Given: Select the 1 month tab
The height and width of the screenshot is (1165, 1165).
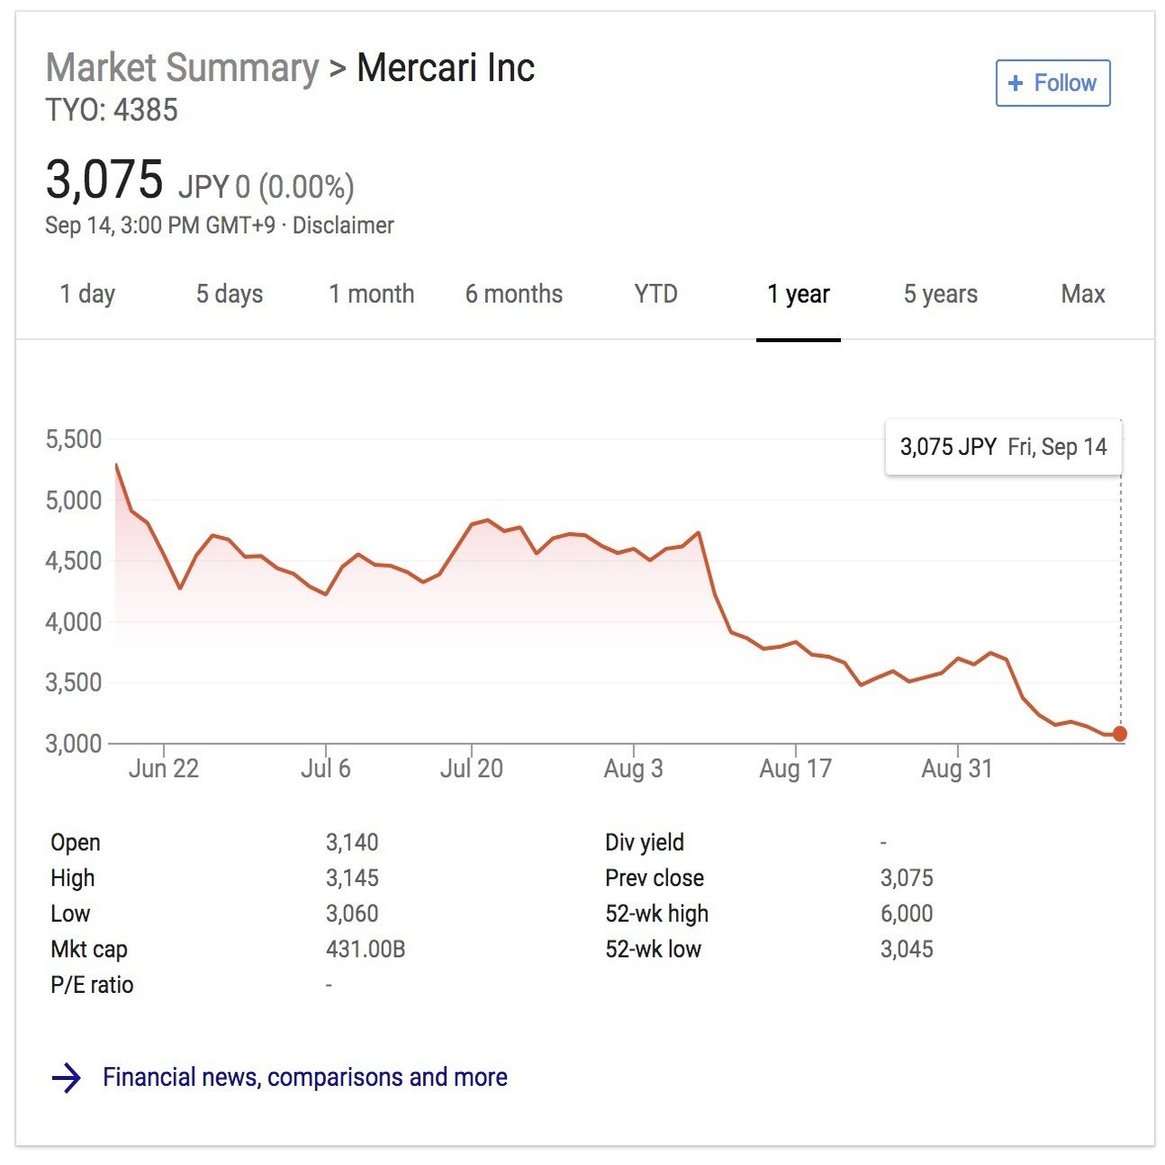Looking at the screenshot, I should tap(371, 294).
